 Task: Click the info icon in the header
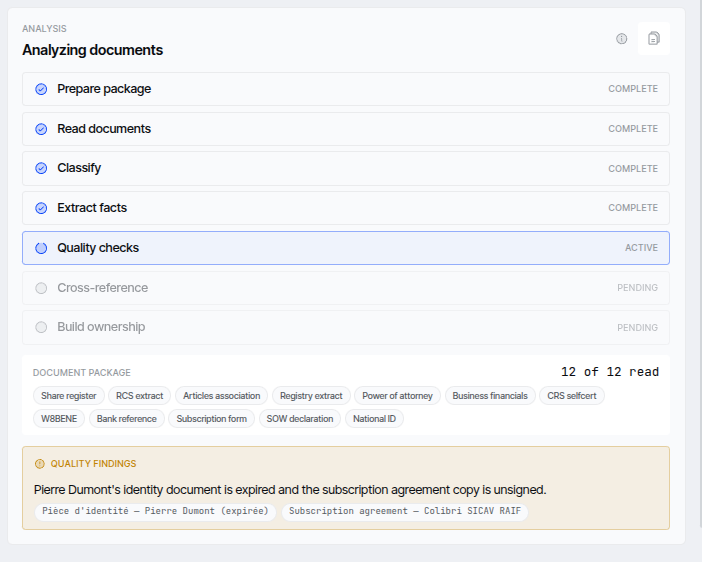tap(621, 39)
